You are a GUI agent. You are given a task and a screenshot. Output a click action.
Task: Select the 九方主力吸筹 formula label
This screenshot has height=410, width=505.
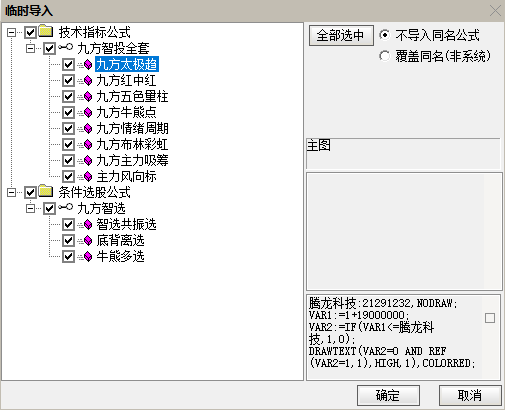coord(132,160)
